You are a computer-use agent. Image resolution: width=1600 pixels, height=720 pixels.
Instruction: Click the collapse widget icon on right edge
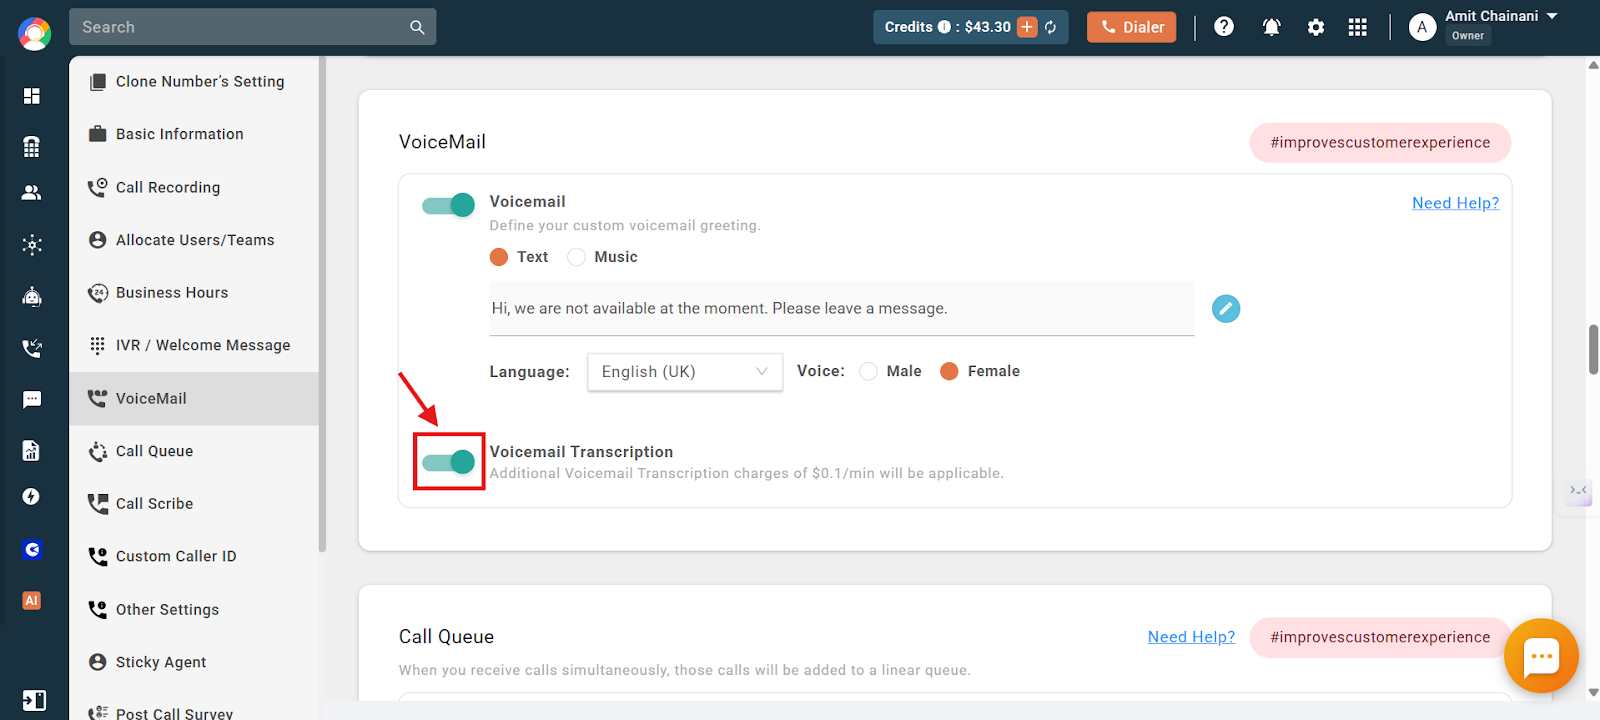1578,491
